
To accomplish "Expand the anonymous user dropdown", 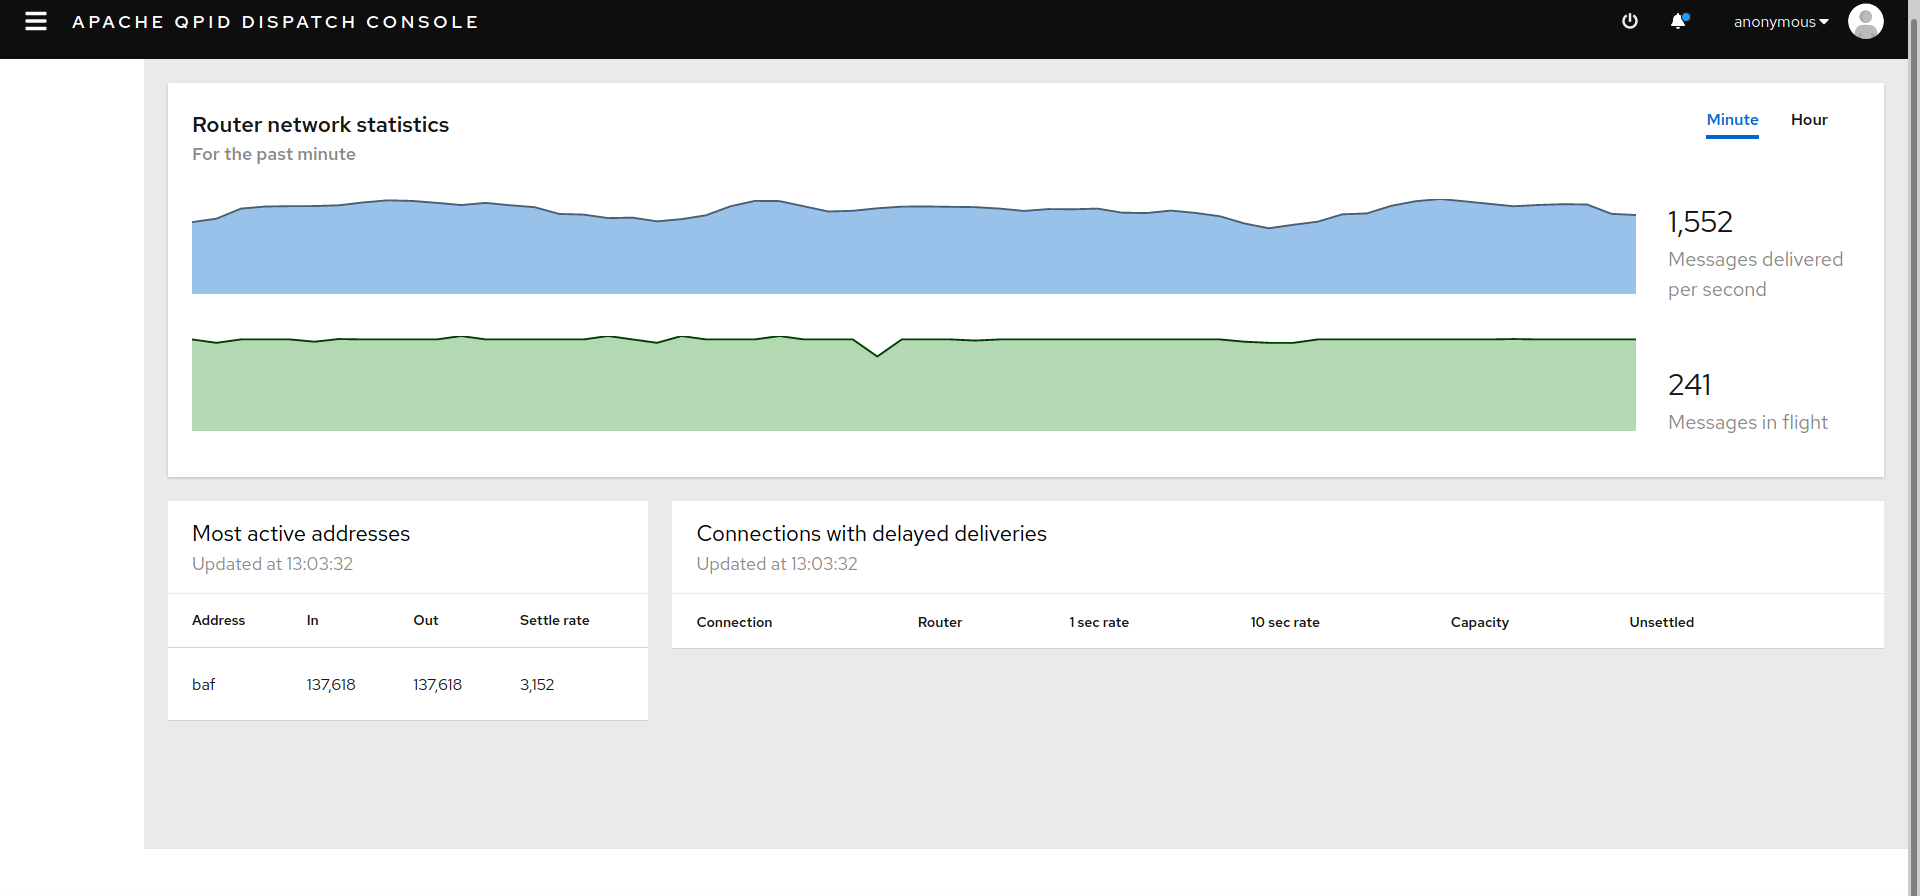I will coord(1781,22).
